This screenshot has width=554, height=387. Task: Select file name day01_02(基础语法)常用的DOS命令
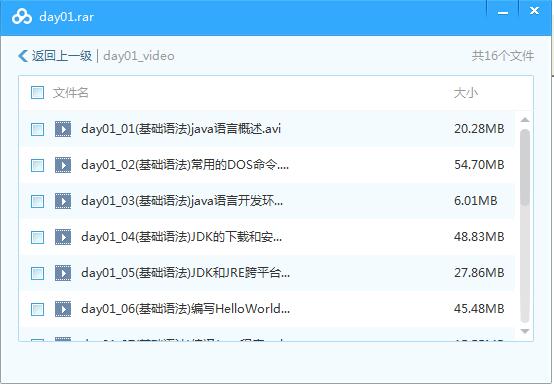185,165
